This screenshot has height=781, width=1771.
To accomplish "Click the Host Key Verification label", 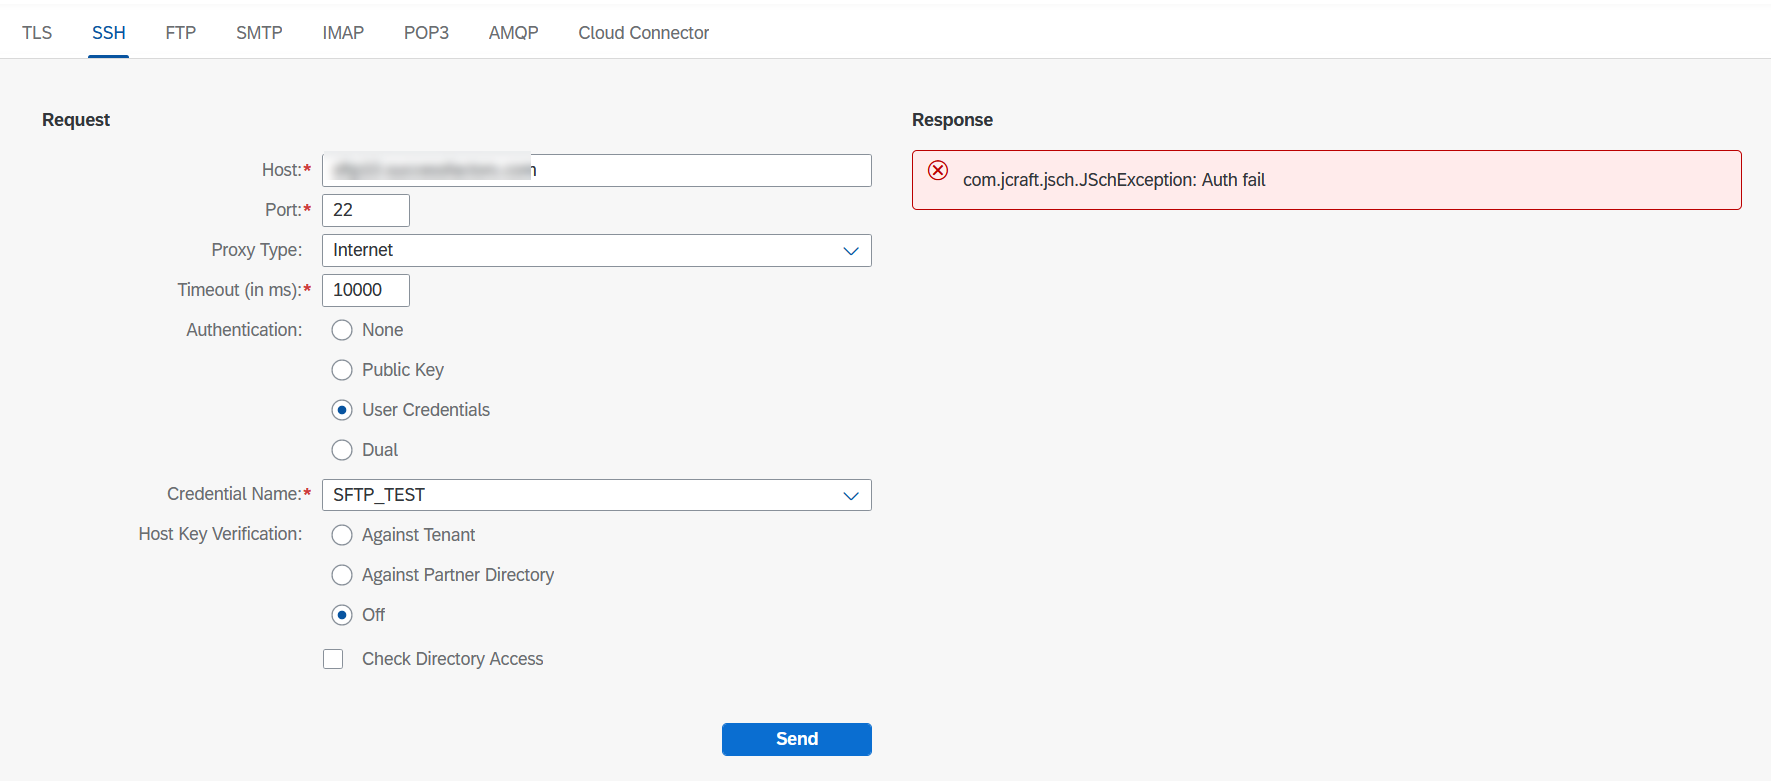I will [220, 534].
